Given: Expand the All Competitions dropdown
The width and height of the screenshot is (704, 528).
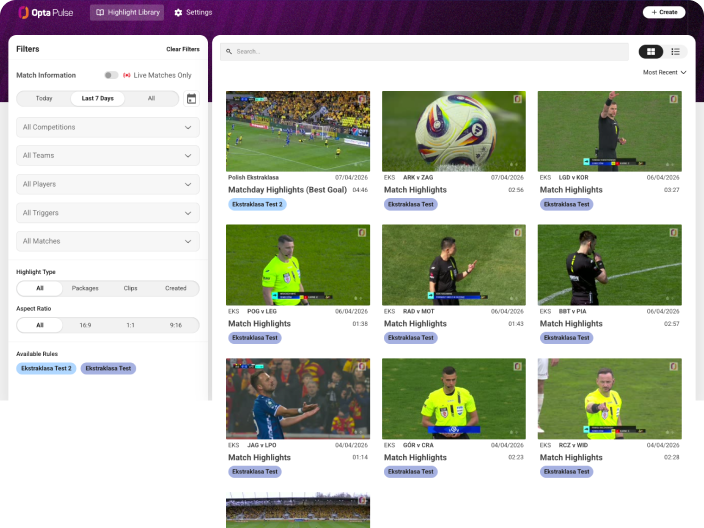Looking at the screenshot, I should click(x=108, y=127).
